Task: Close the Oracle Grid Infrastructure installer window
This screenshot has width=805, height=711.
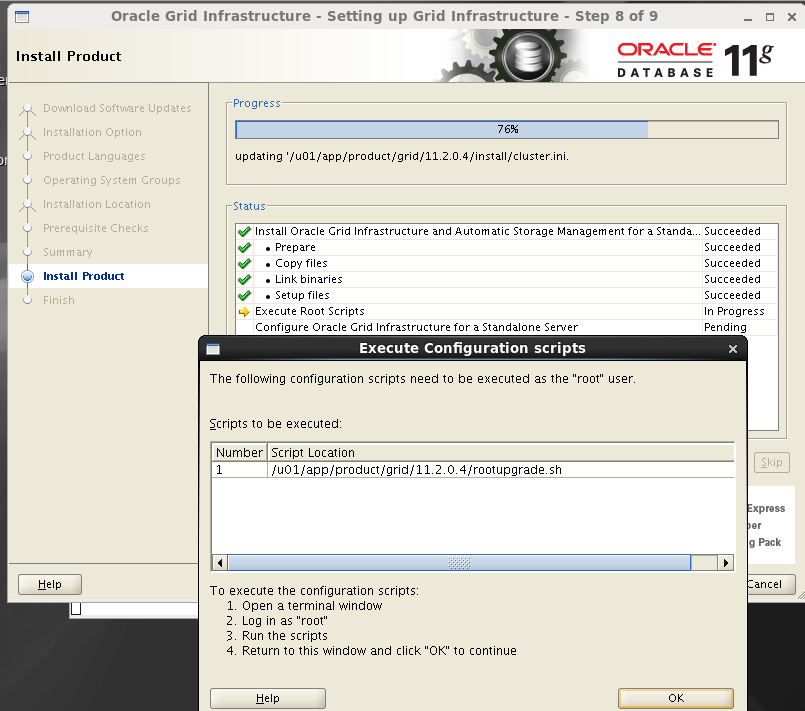Action: tap(792, 17)
